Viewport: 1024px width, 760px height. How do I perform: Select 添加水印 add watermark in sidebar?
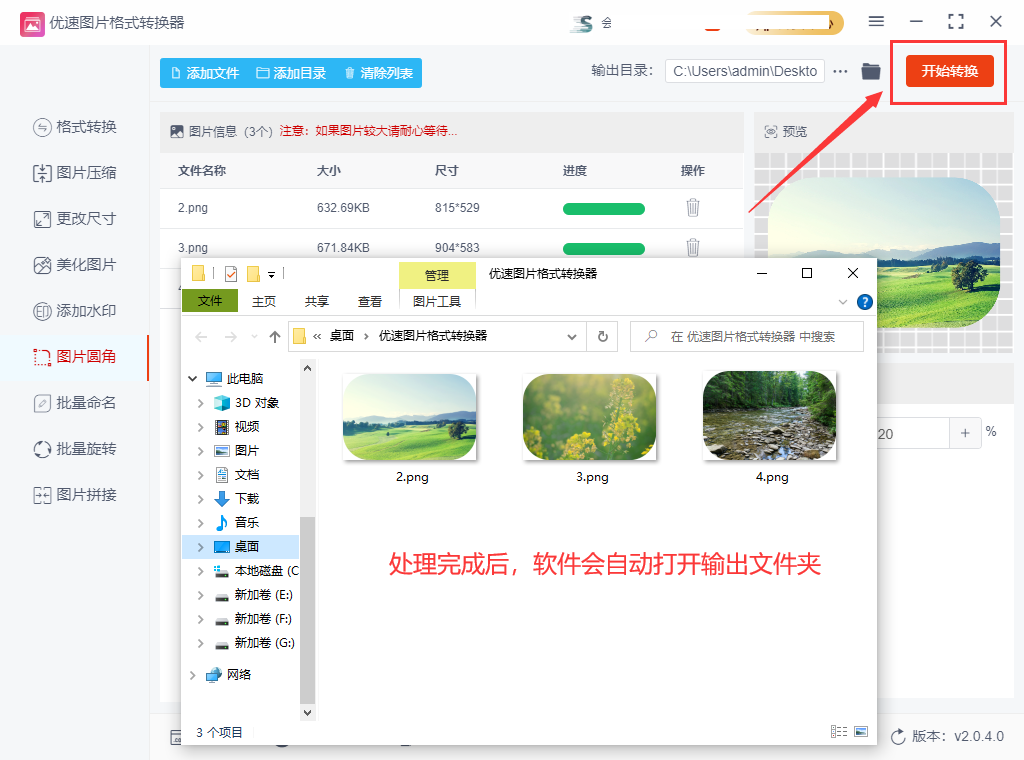coord(74,311)
